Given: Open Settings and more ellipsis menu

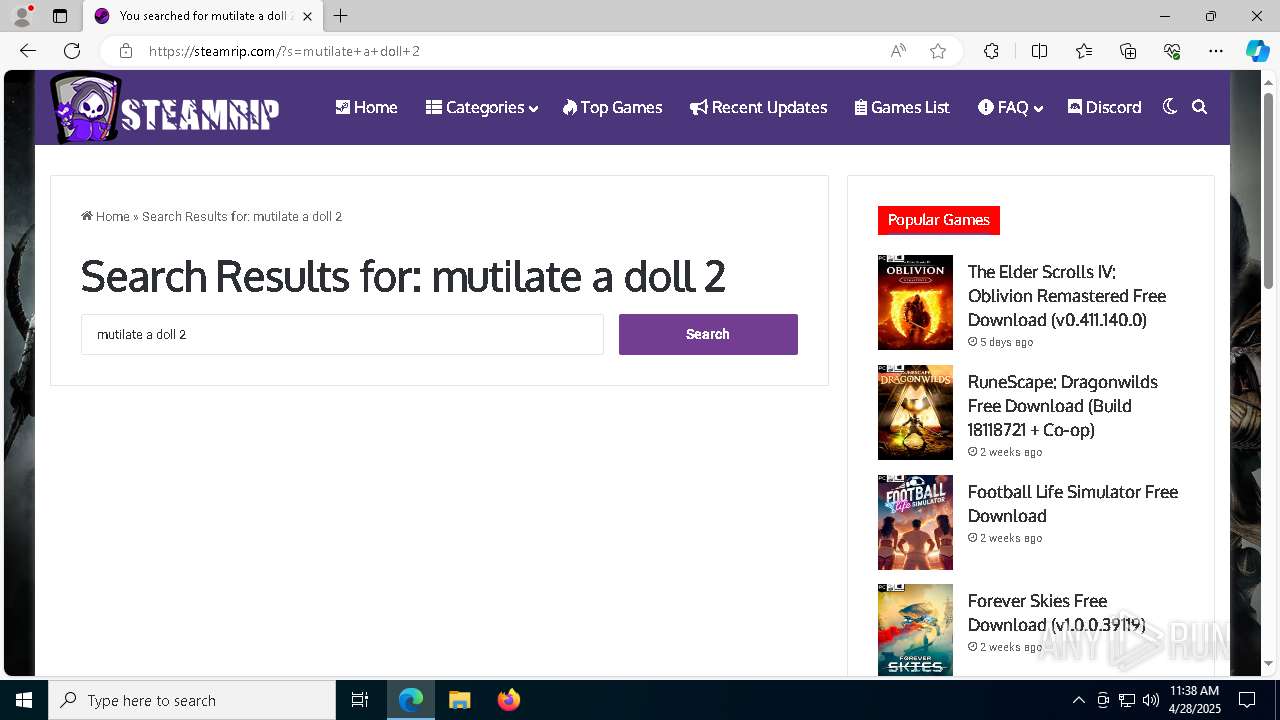Looking at the screenshot, I should 1216,51.
